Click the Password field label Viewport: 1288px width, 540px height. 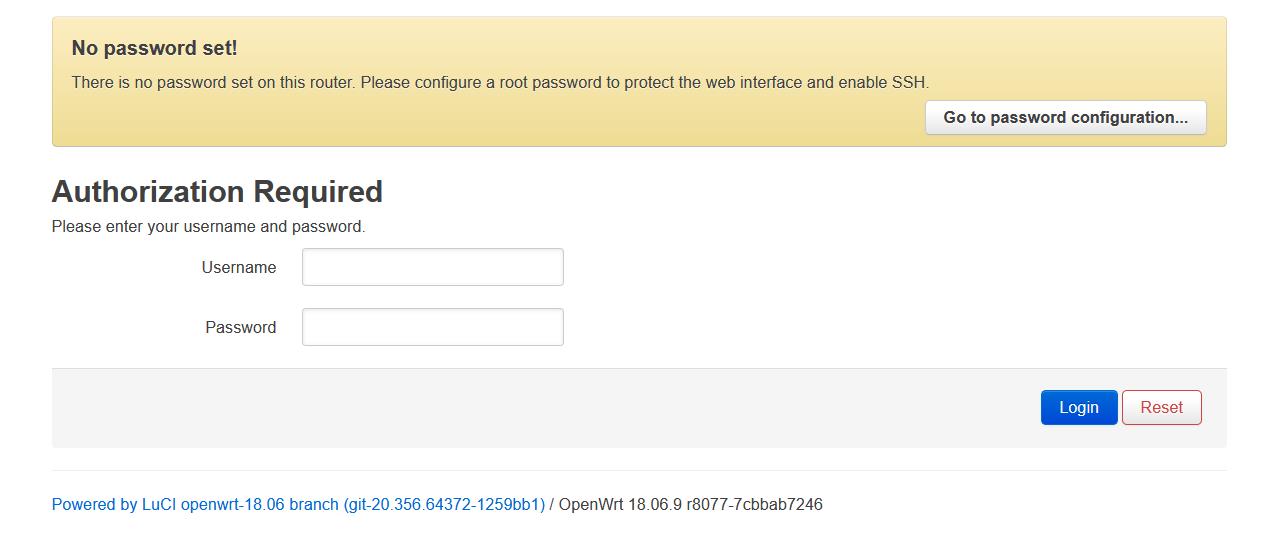tap(241, 327)
